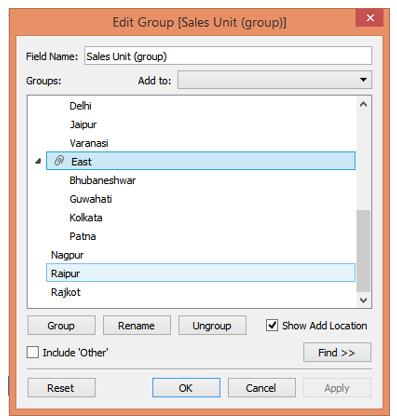Select Varanasi in the list
The height and width of the screenshot is (419, 397).
pos(89,143)
